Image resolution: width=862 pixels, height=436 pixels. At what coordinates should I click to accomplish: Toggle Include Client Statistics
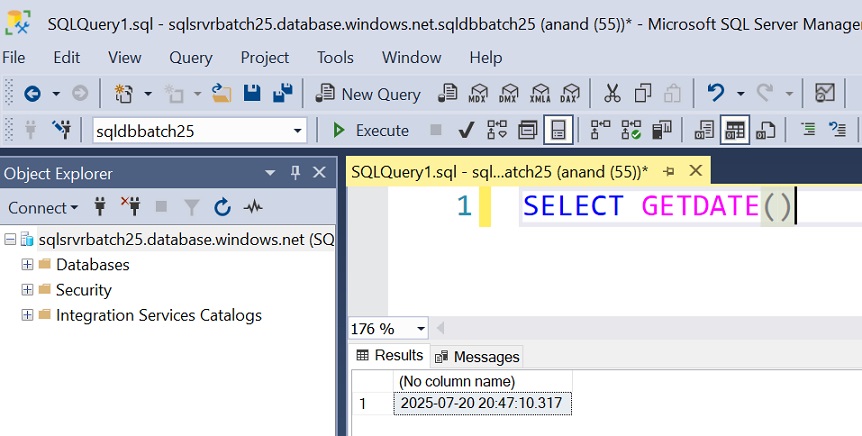pyautogui.click(x=661, y=130)
